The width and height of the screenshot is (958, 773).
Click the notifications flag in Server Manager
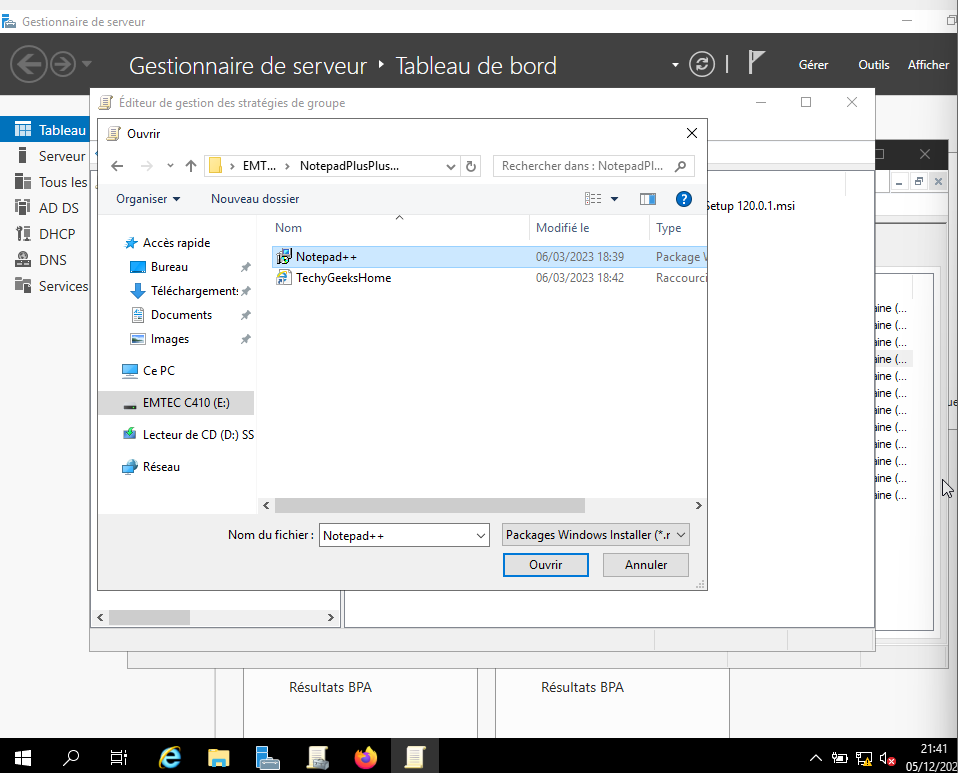[x=756, y=64]
